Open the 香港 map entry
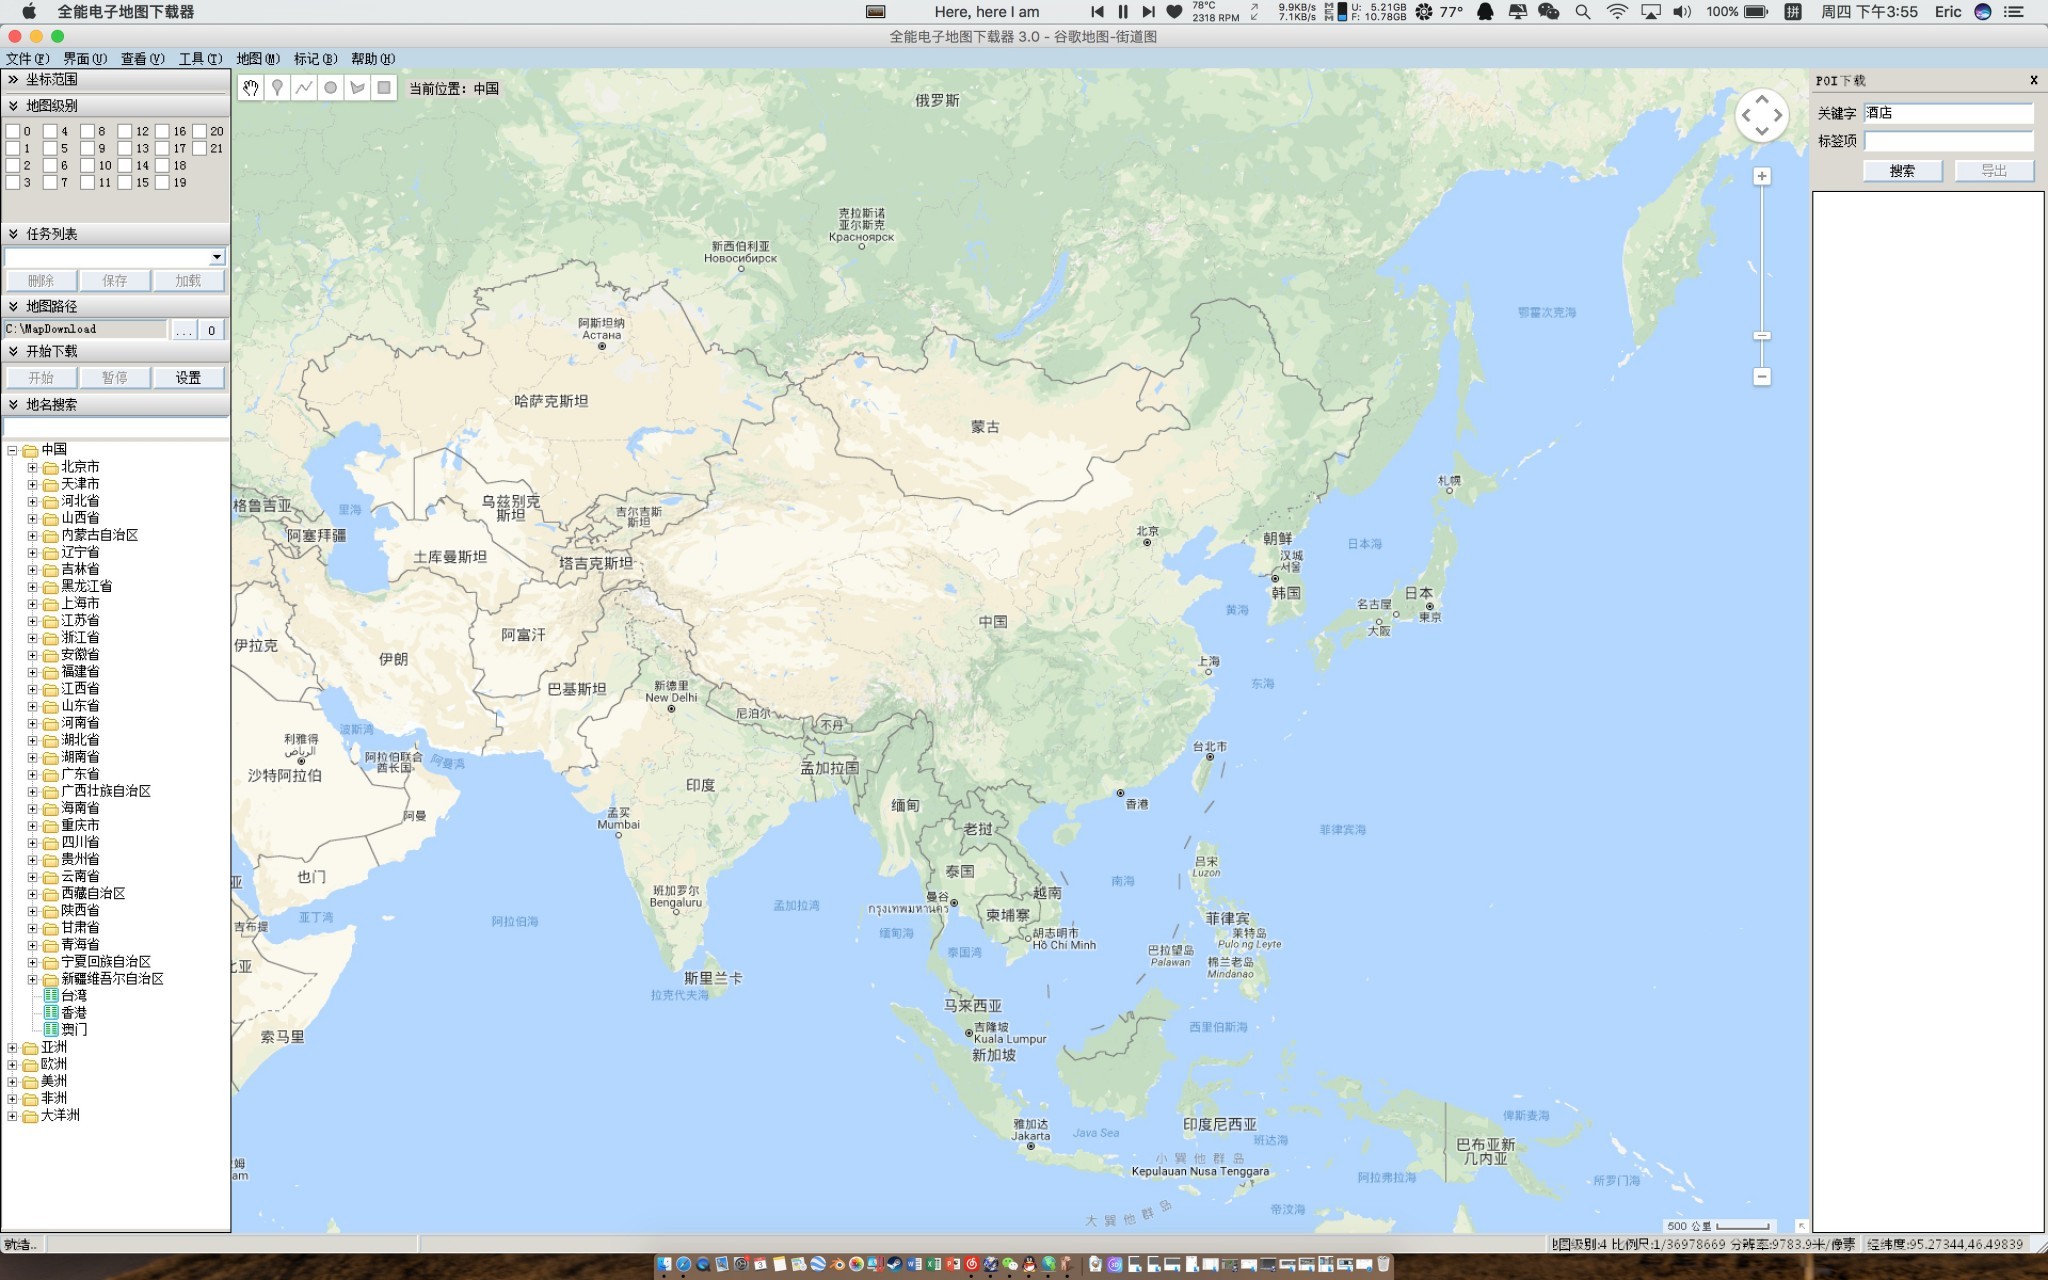2048x1280 pixels. point(65,1013)
